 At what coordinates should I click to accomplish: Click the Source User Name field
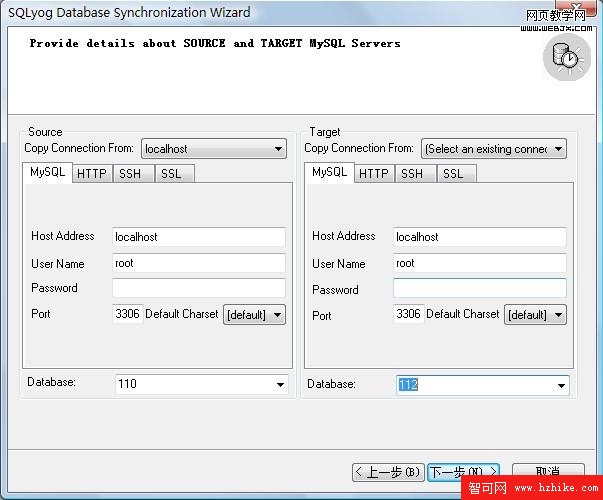pyautogui.click(x=199, y=263)
